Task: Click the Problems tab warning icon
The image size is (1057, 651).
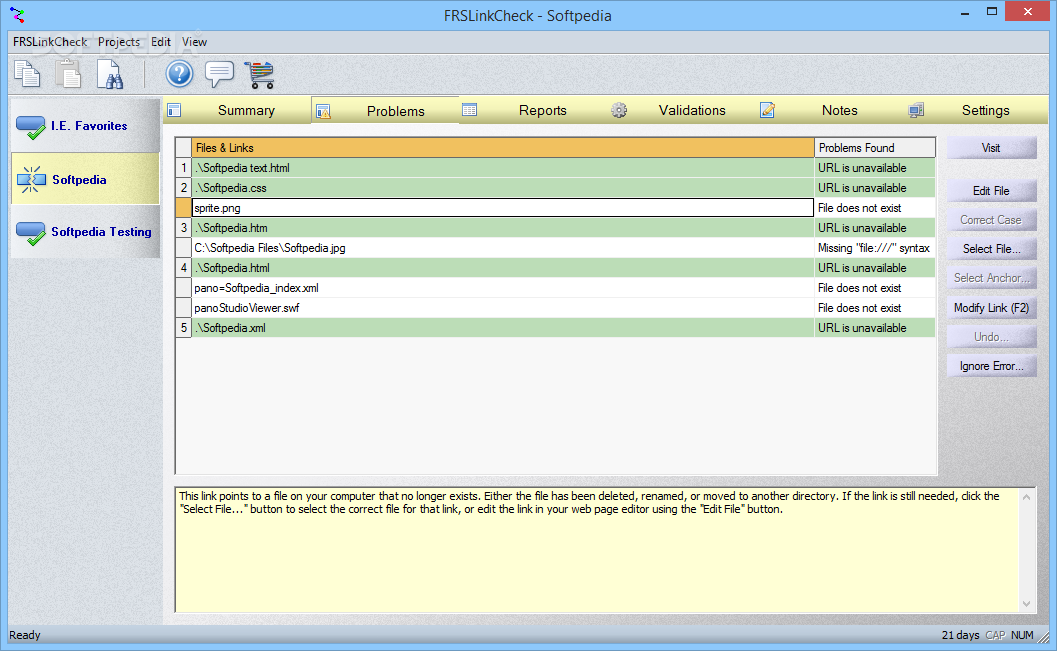Action: 324,111
